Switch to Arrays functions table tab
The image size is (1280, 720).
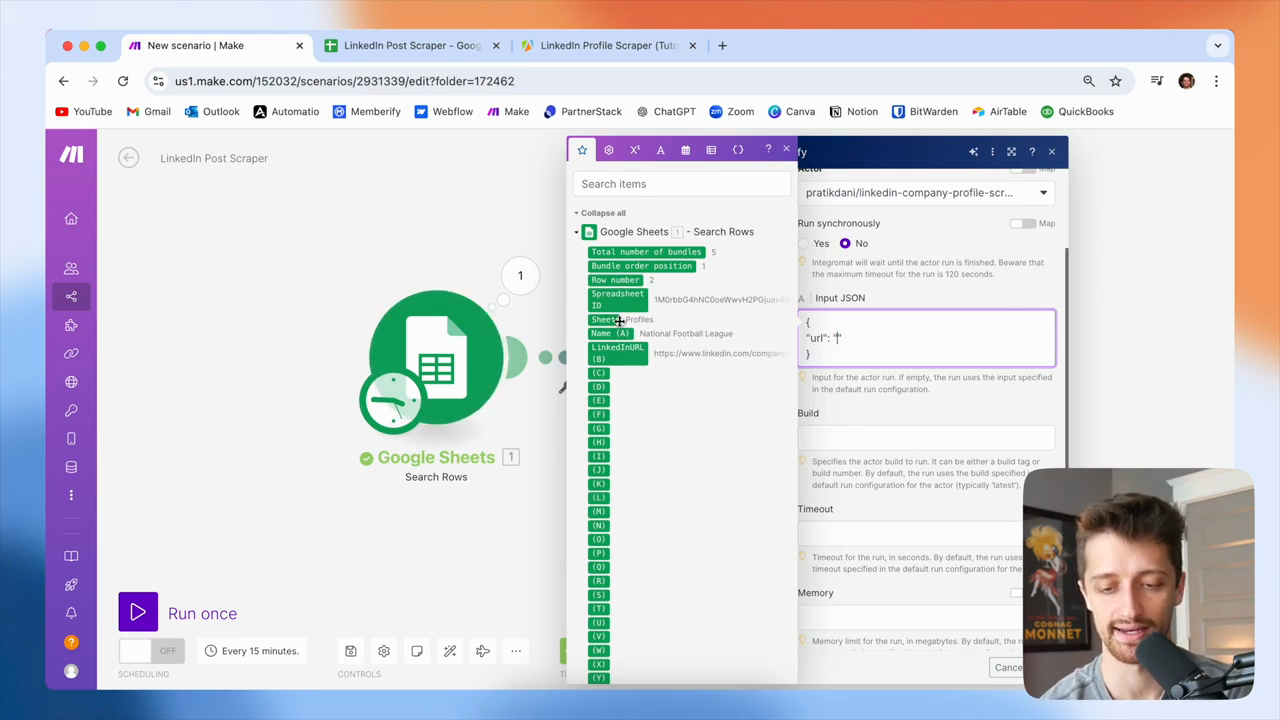711,150
